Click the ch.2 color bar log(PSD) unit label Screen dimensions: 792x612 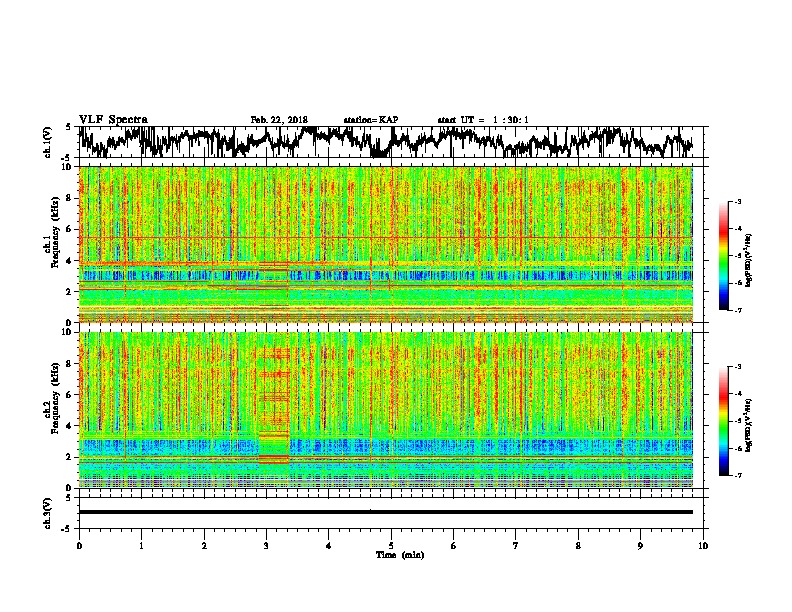[x=748, y=425]
